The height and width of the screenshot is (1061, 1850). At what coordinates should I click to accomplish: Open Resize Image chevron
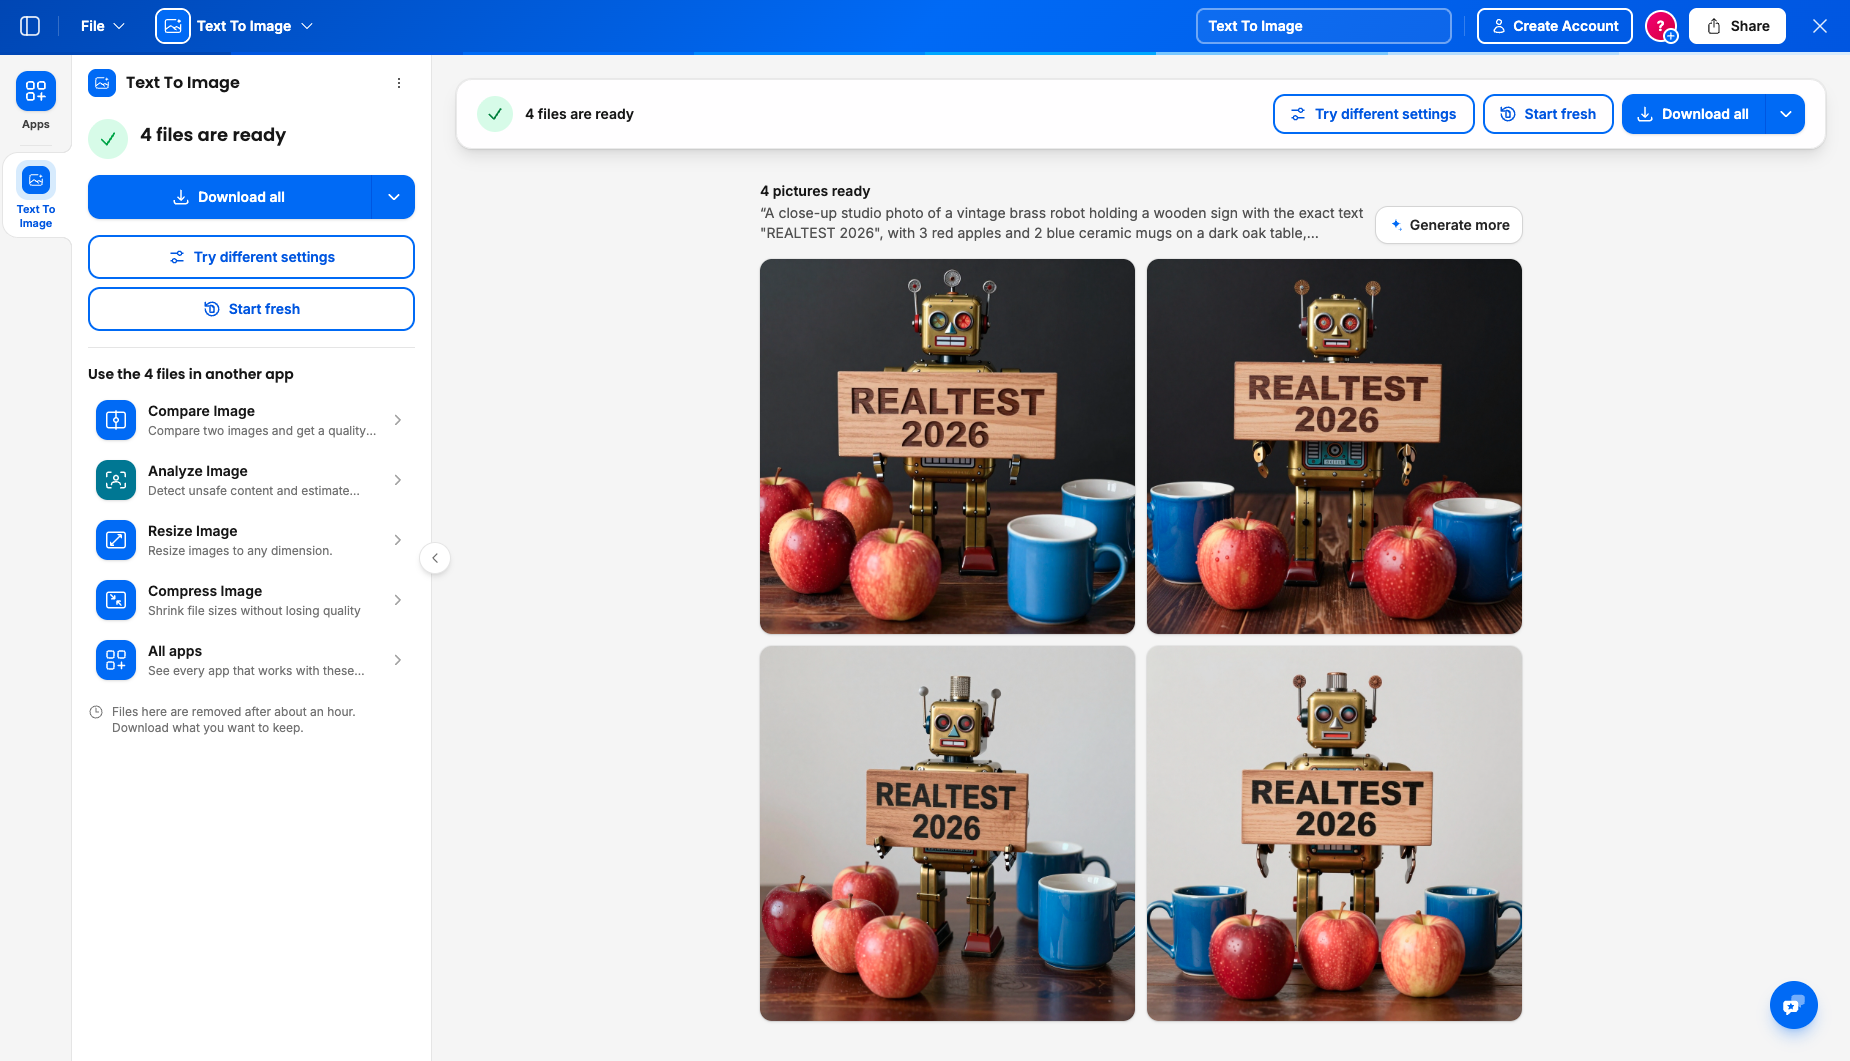click(398, 540)
